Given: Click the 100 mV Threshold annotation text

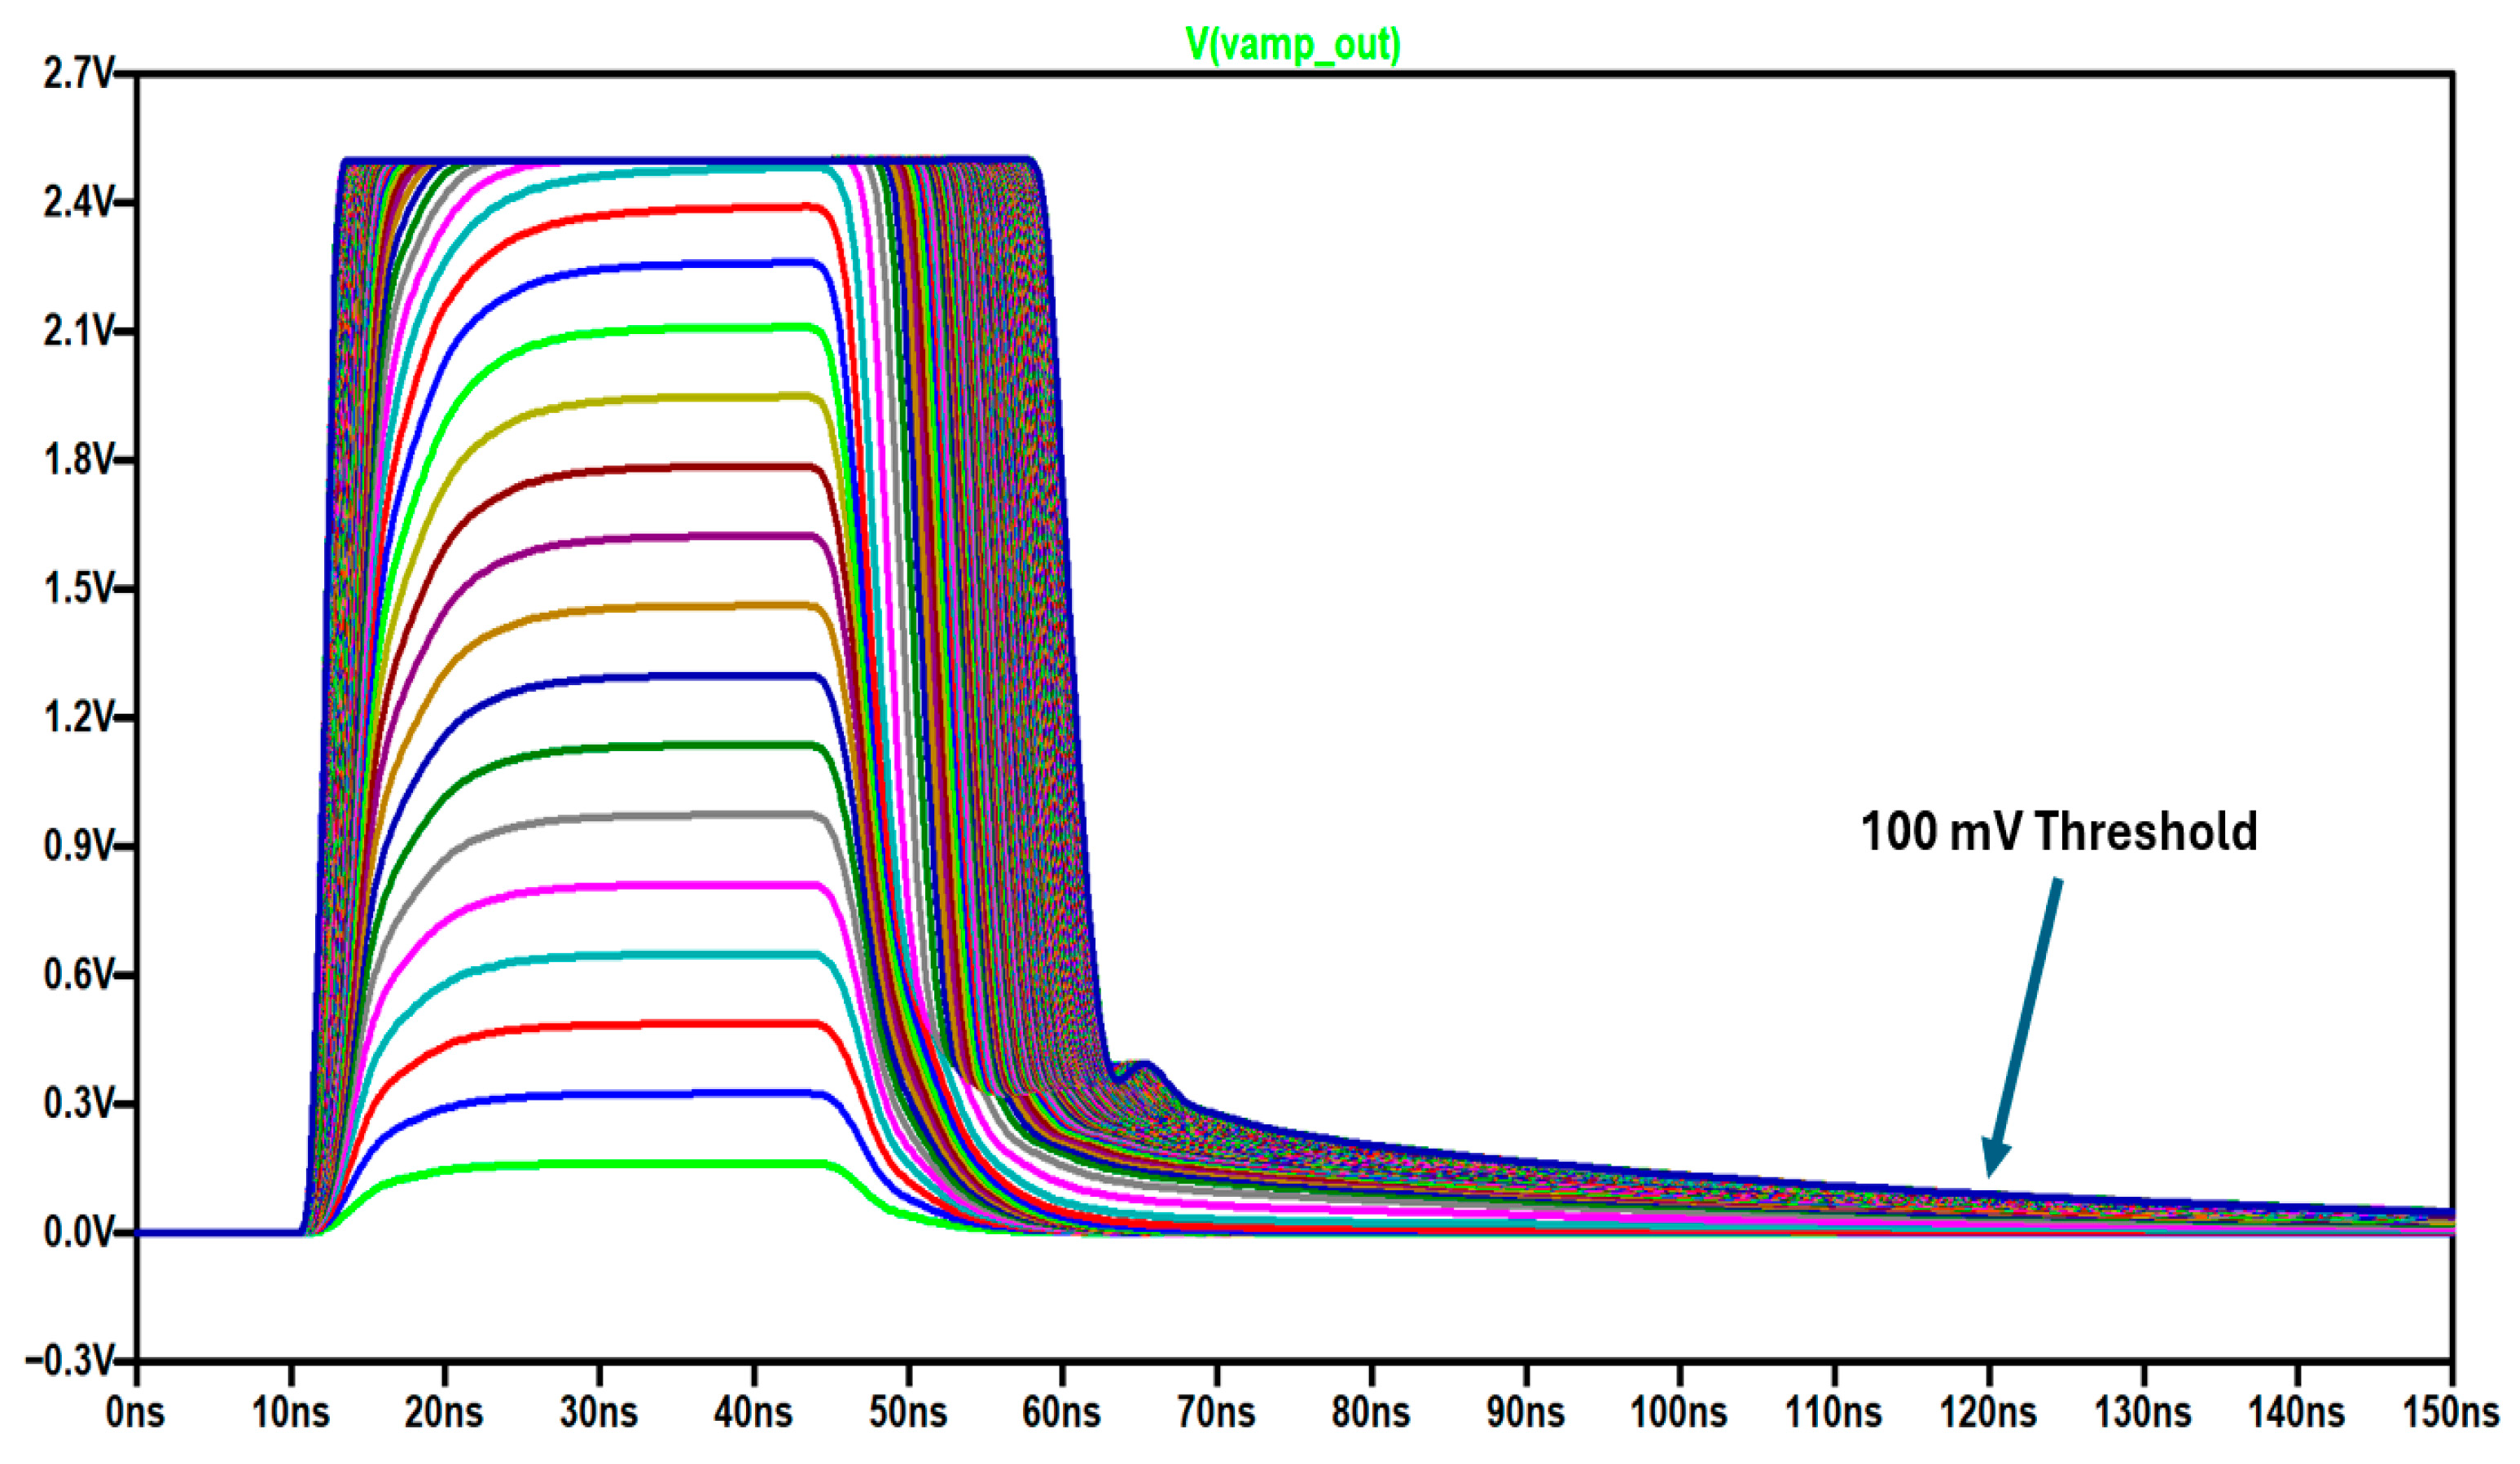Looking at the screenshot, I should coord(2059,831).
